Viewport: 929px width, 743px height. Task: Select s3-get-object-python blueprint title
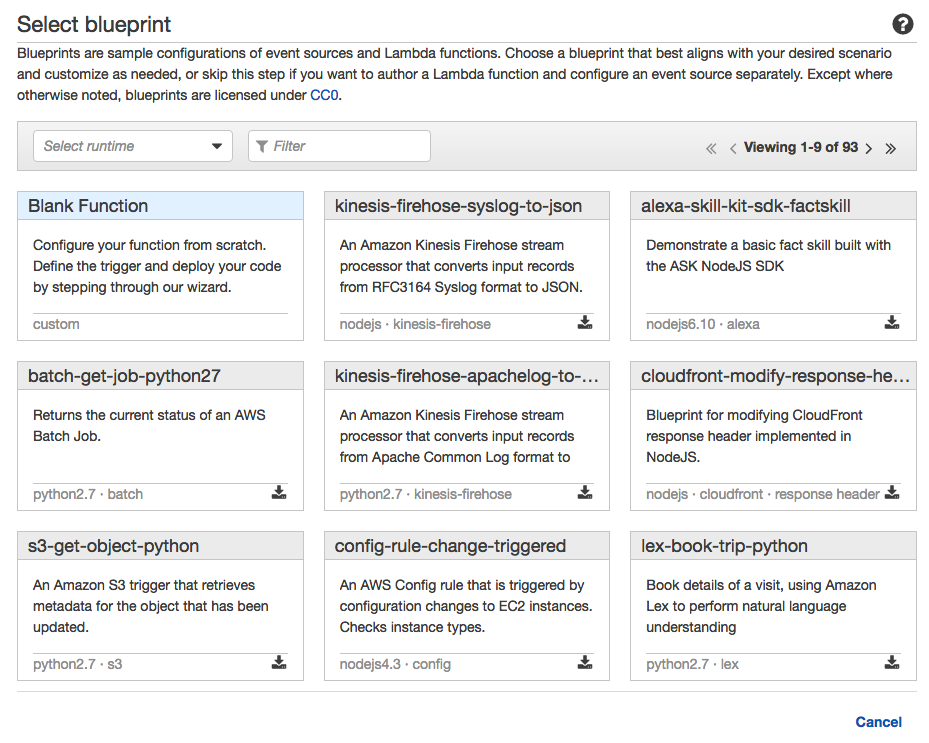[113, 546]
